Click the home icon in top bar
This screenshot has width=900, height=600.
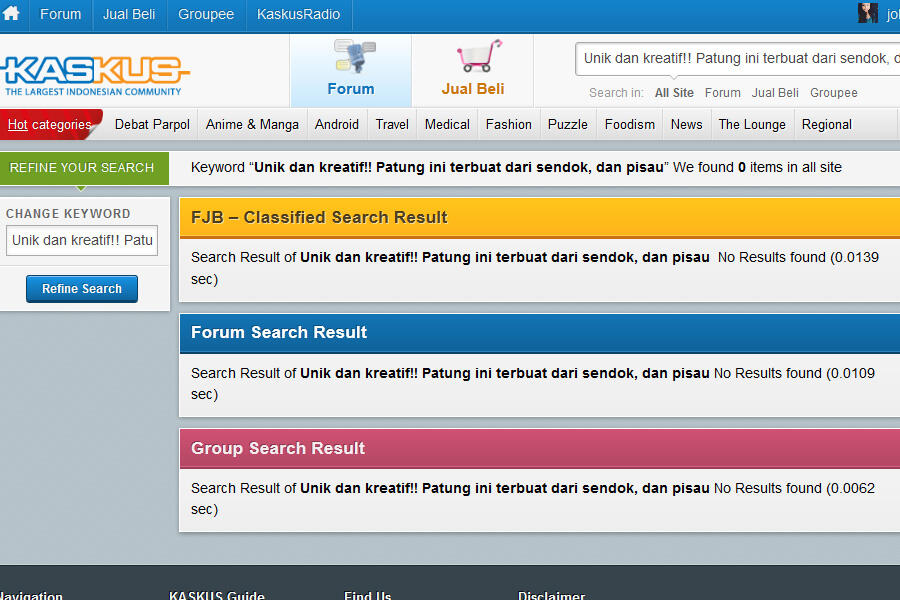(11, 13)
